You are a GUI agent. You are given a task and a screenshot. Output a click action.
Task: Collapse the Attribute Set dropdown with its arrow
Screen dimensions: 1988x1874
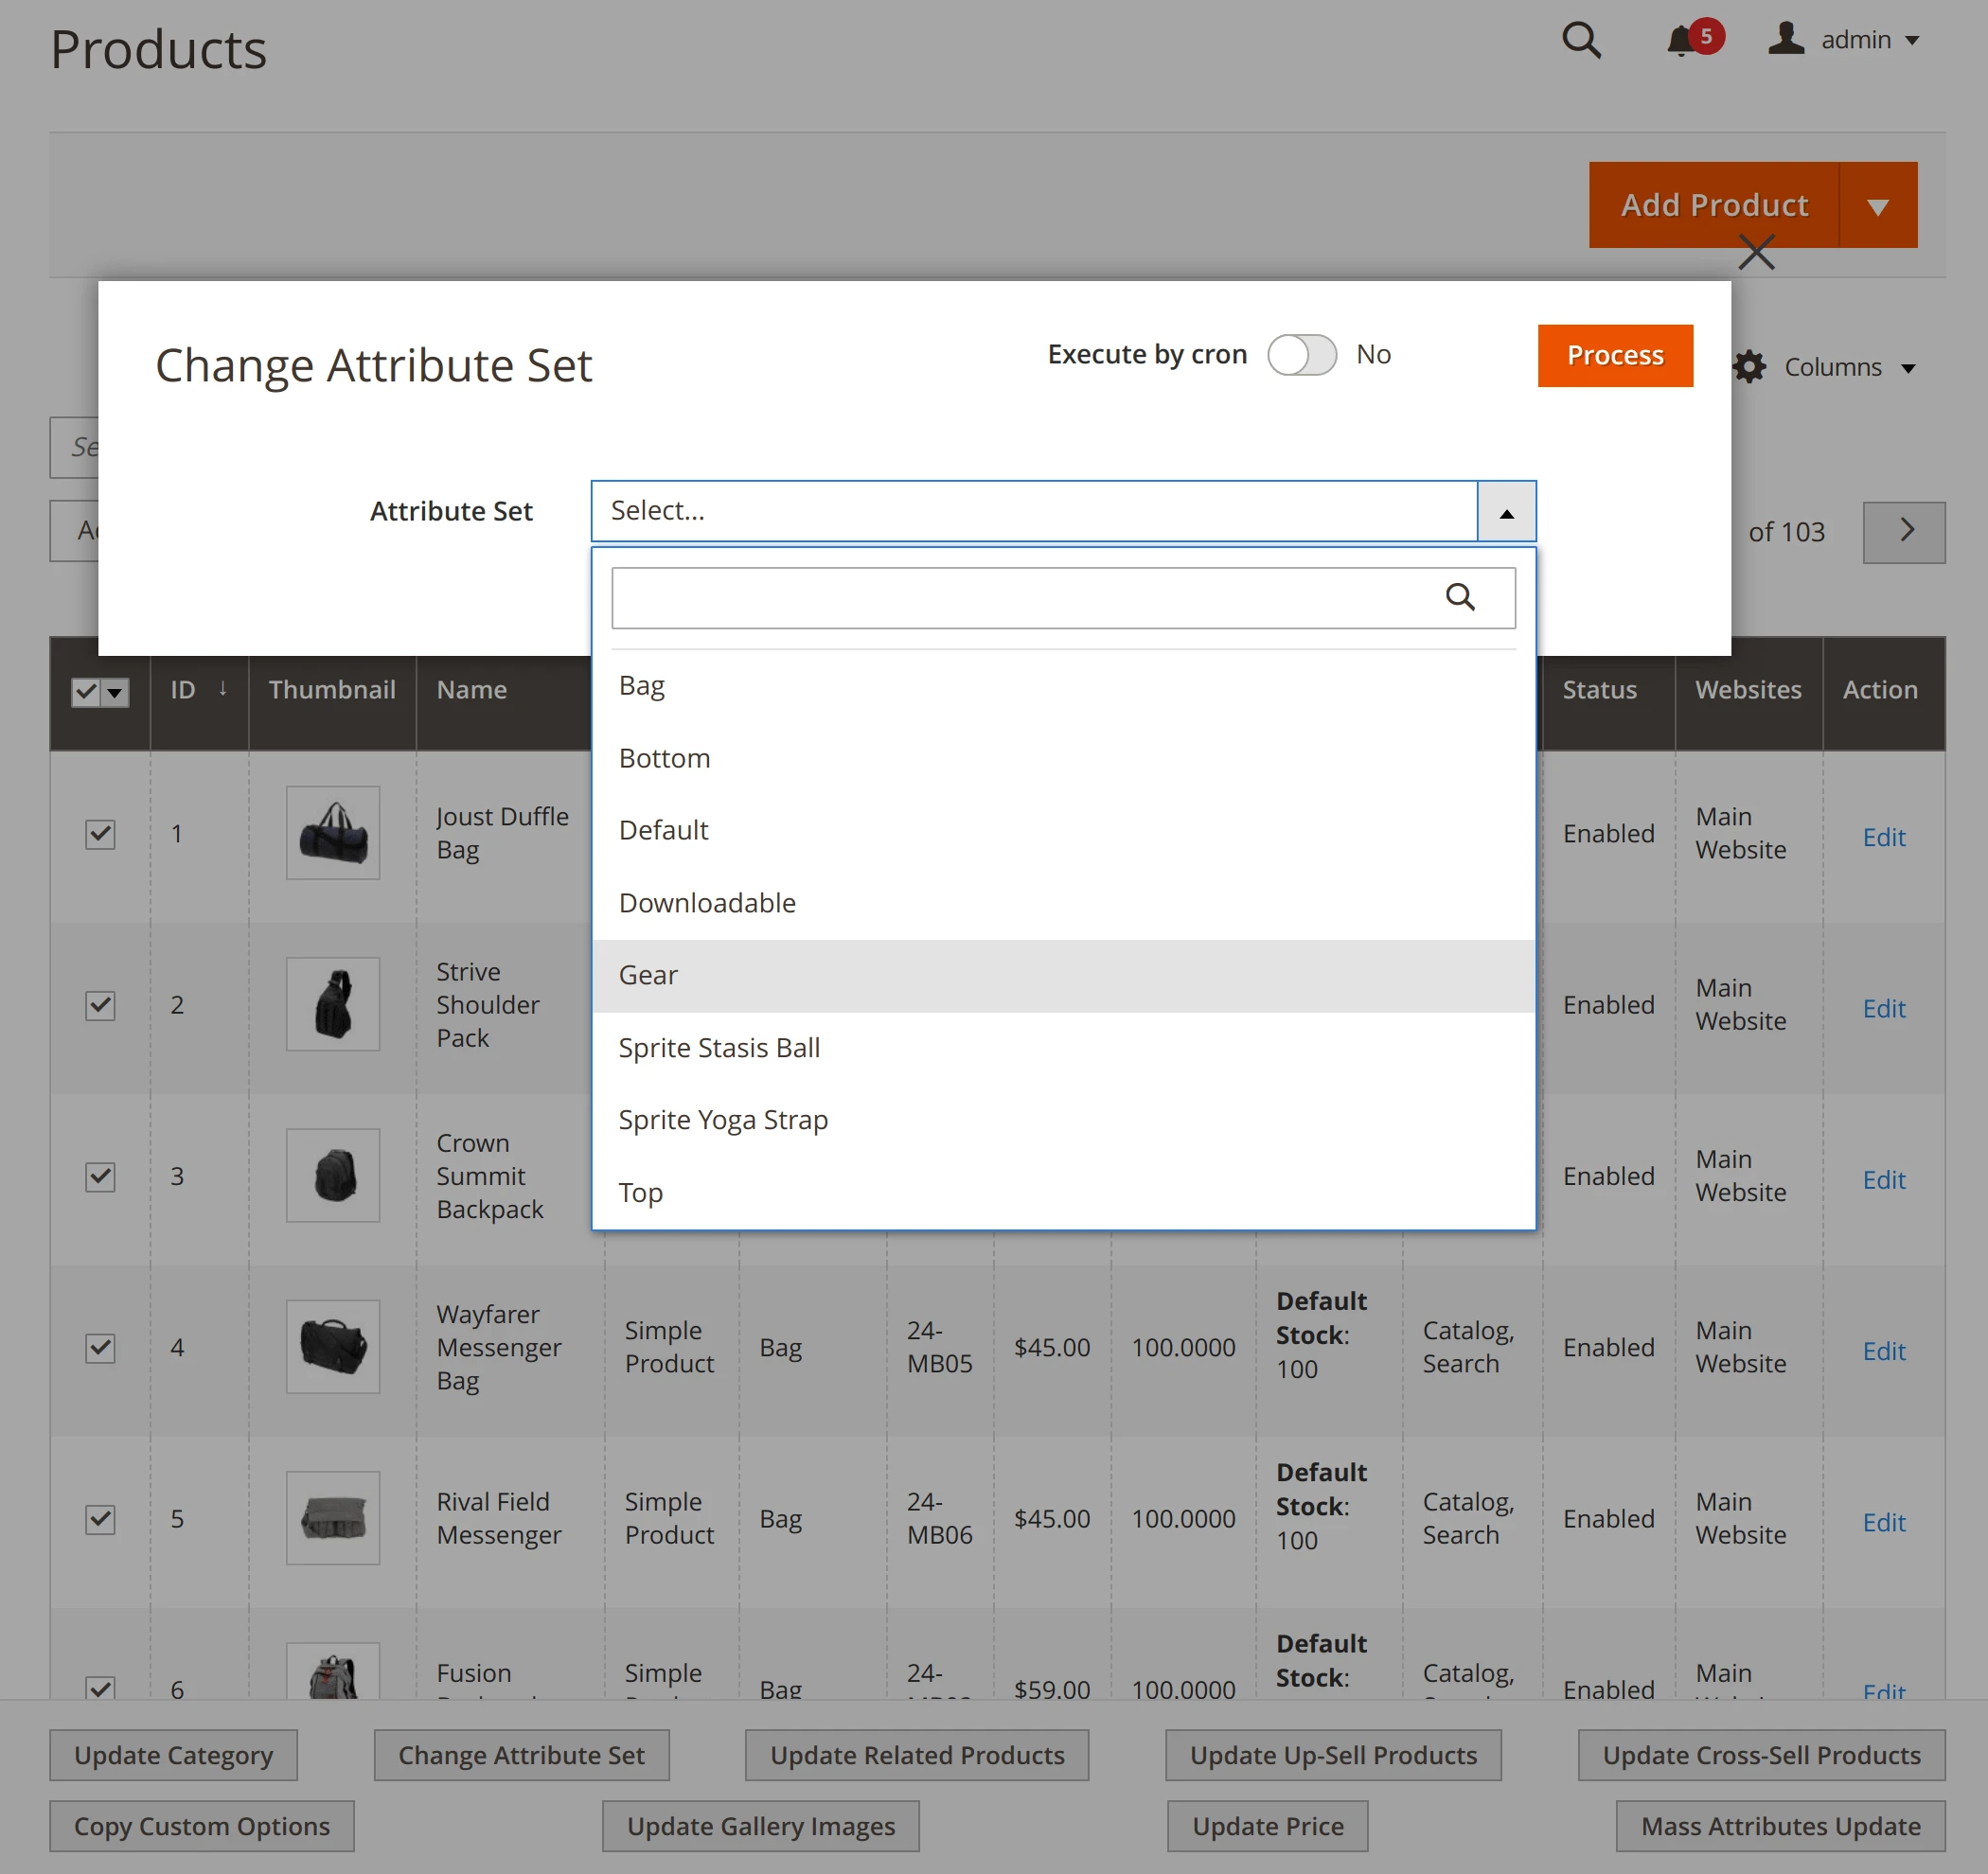click(1505, 511)
